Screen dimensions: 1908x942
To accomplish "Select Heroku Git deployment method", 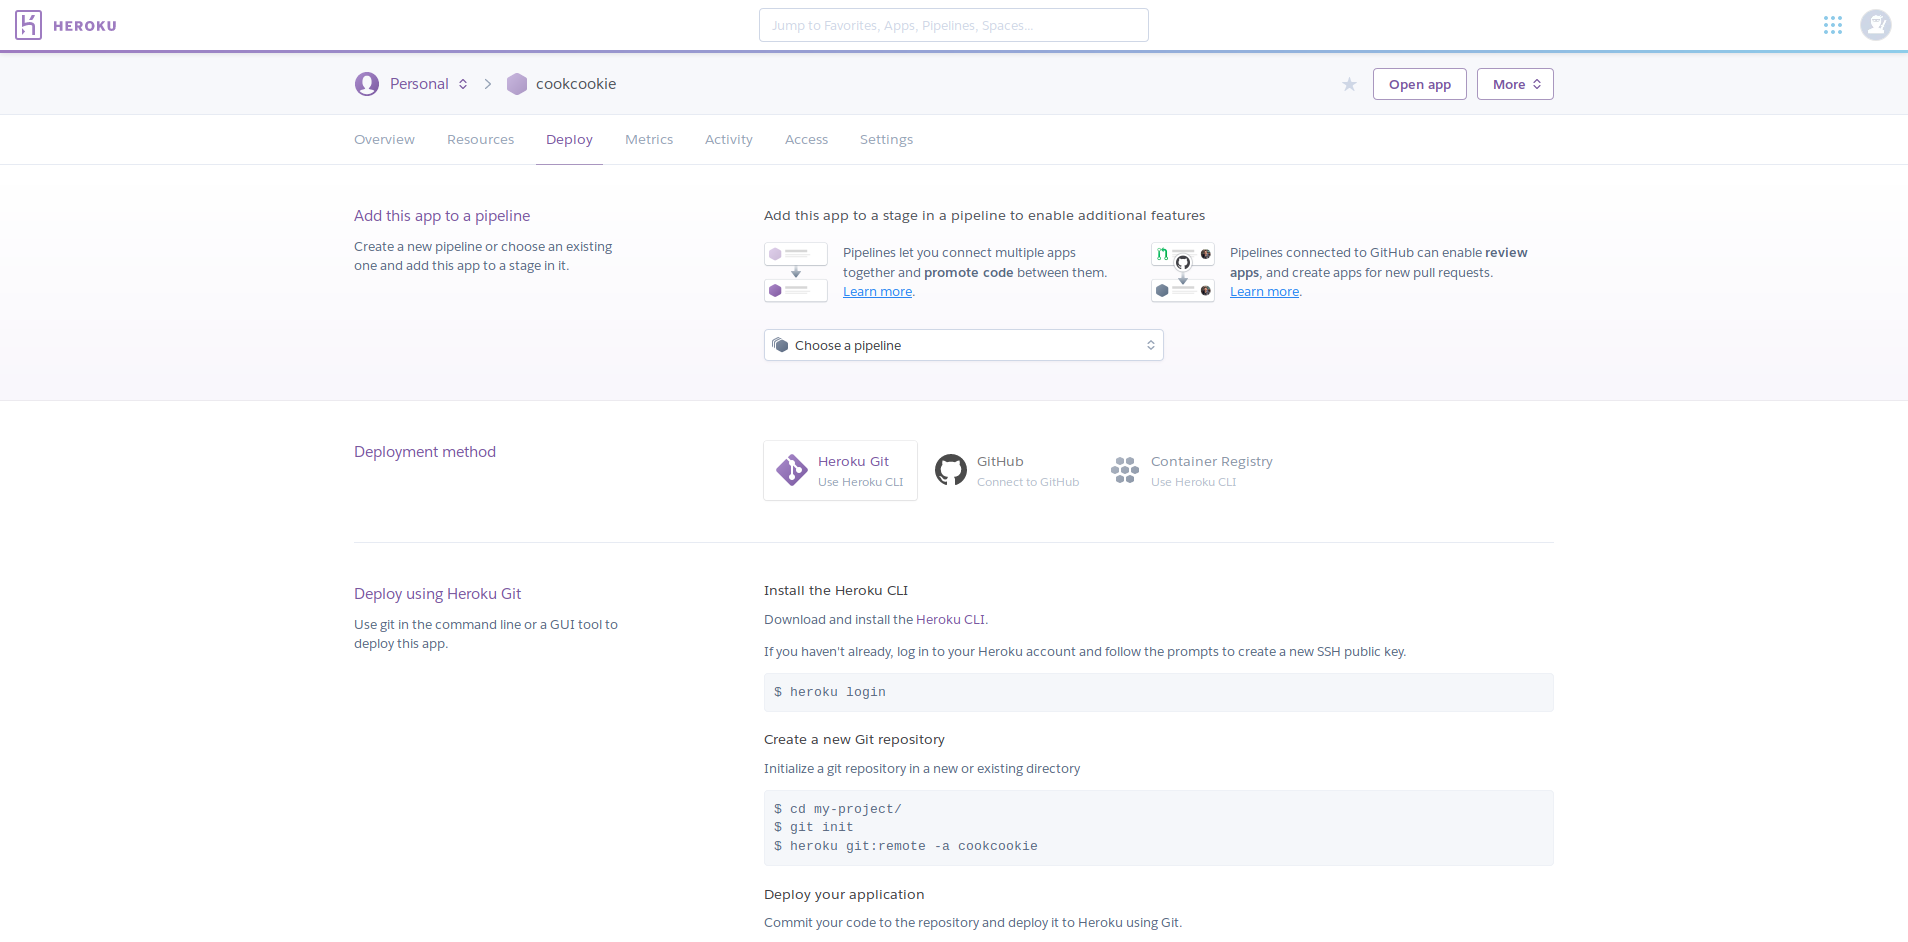I will coord(840,470).
